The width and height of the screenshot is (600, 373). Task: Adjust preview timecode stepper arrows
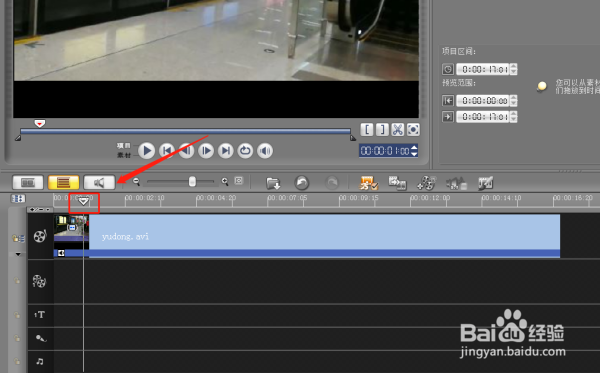pyautogui.click(x=414, y=151)
